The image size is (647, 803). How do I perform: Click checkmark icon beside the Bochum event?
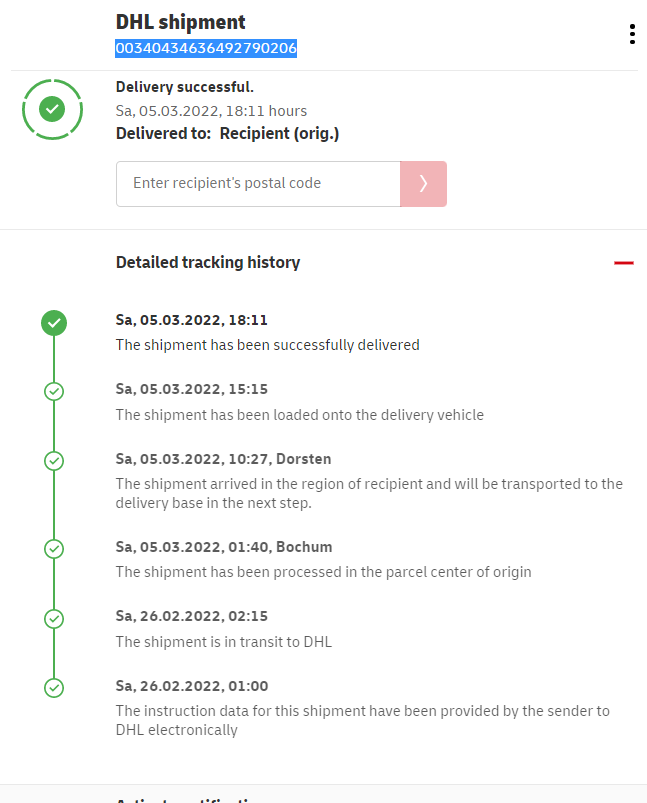(54, 549)
